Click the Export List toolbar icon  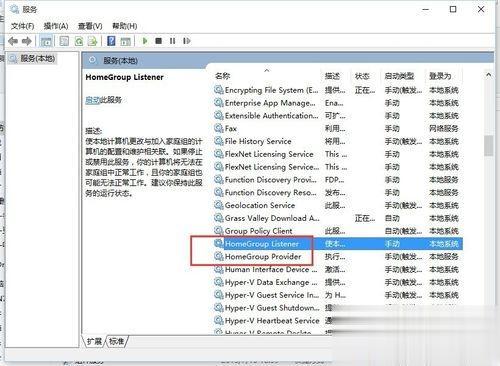[92, 41]
